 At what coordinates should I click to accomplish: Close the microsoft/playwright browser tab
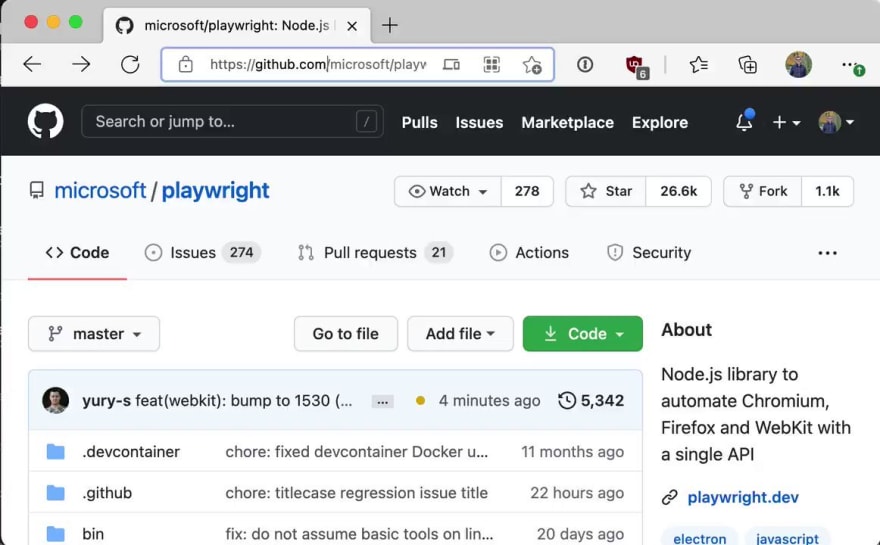tap(352, 26)
